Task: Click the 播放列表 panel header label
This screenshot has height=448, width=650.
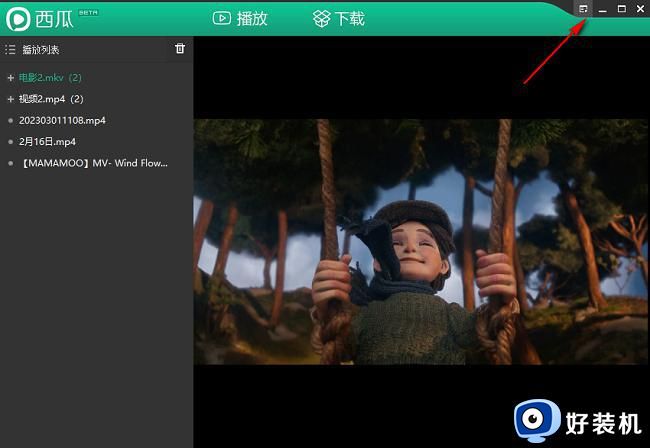Action: coord(42,49)
